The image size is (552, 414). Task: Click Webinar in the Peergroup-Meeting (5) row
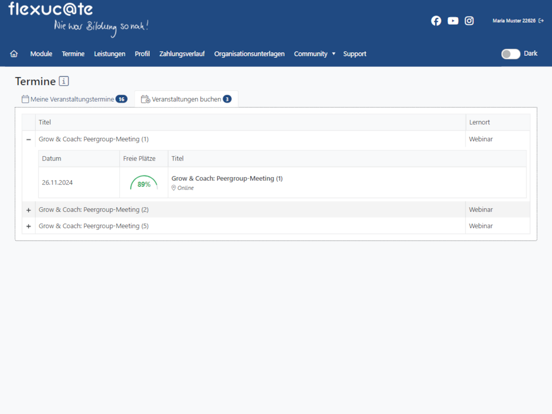[481, 226]
